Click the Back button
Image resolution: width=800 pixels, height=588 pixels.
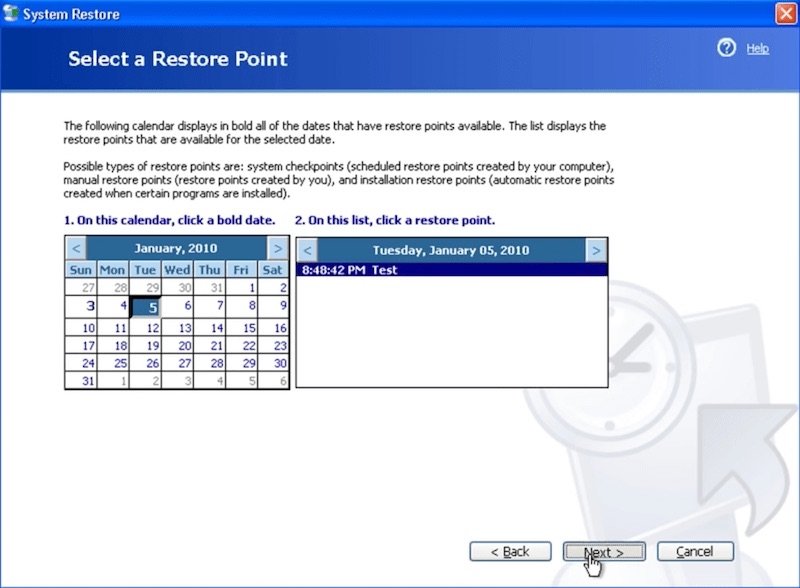(x=510, y=551)
